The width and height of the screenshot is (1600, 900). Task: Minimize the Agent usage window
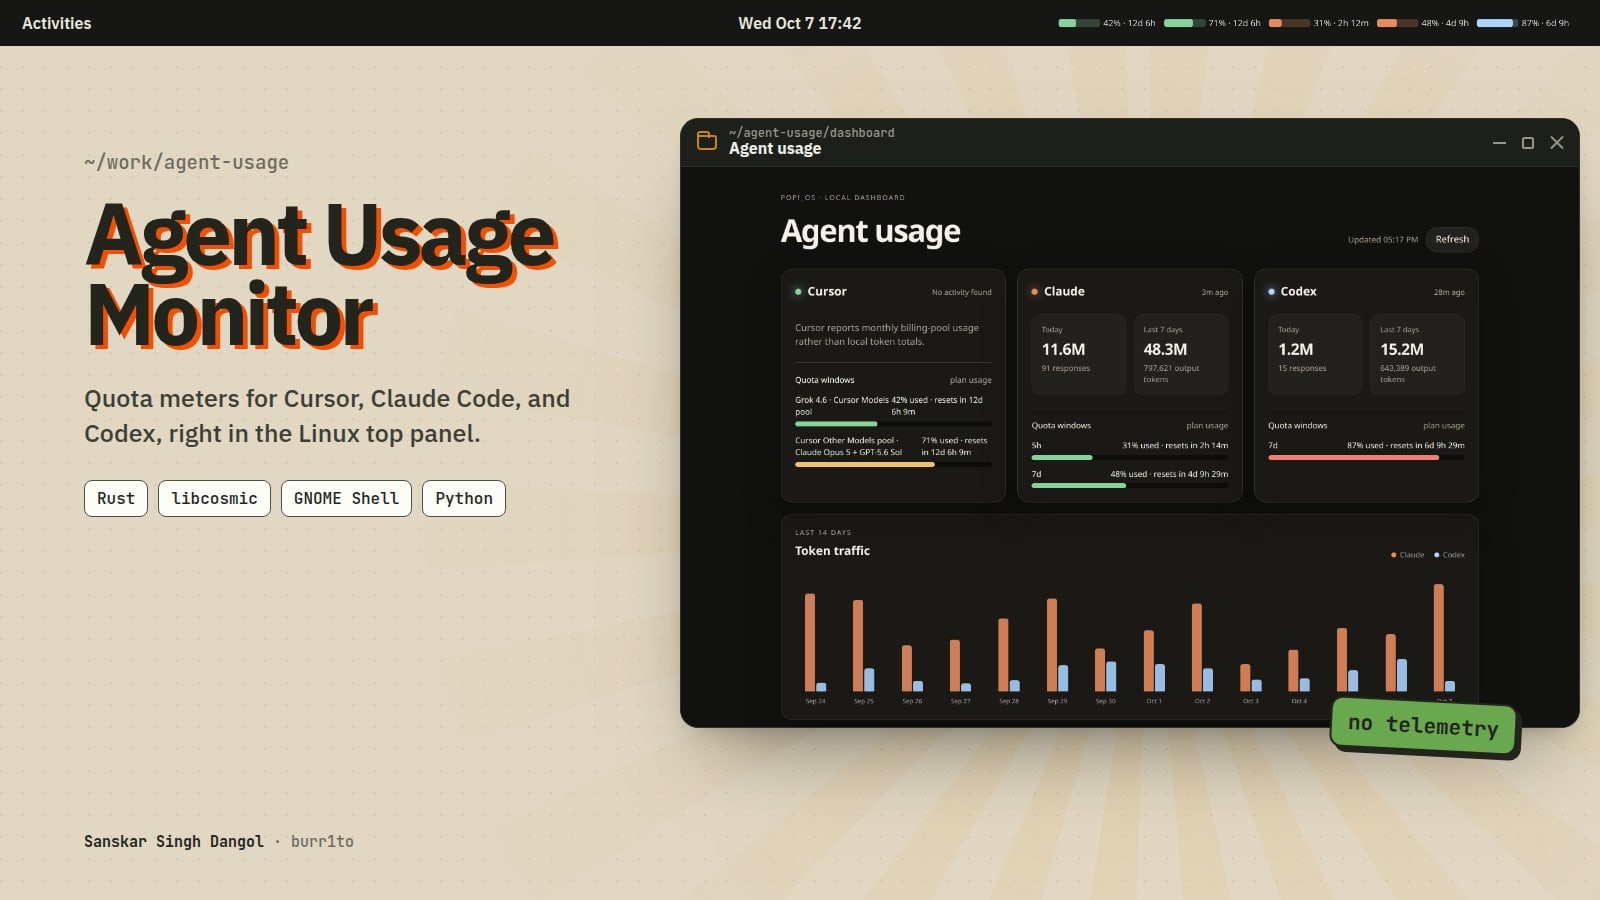pos(1499,143)
